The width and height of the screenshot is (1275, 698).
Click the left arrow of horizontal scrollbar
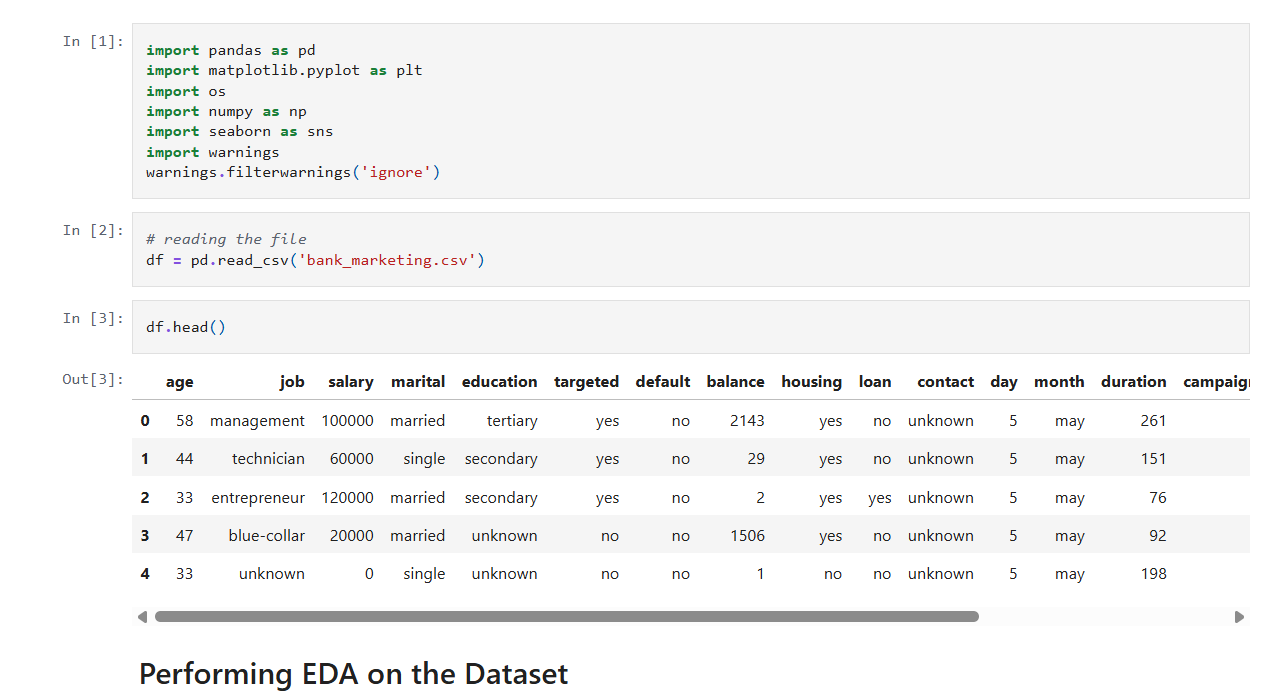(x=142, y=617)
